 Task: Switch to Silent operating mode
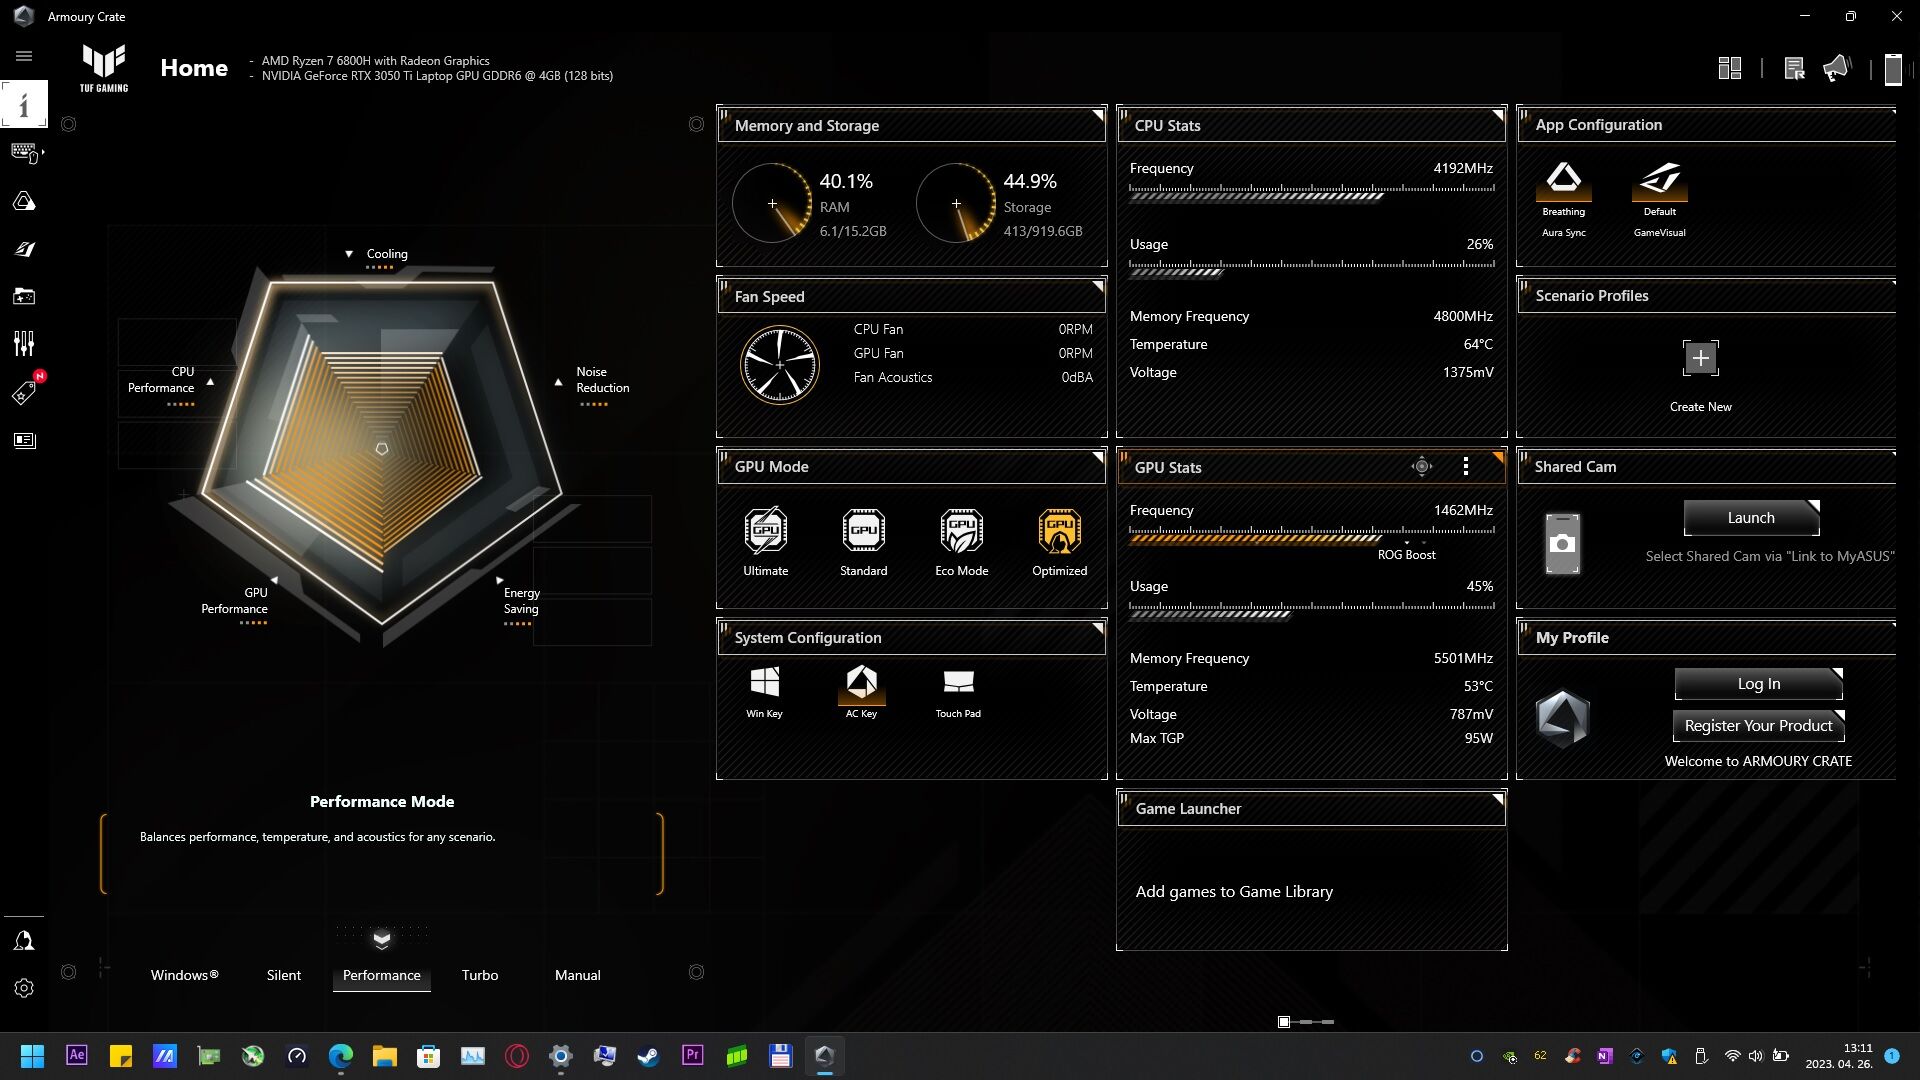(x=283, y=975)
